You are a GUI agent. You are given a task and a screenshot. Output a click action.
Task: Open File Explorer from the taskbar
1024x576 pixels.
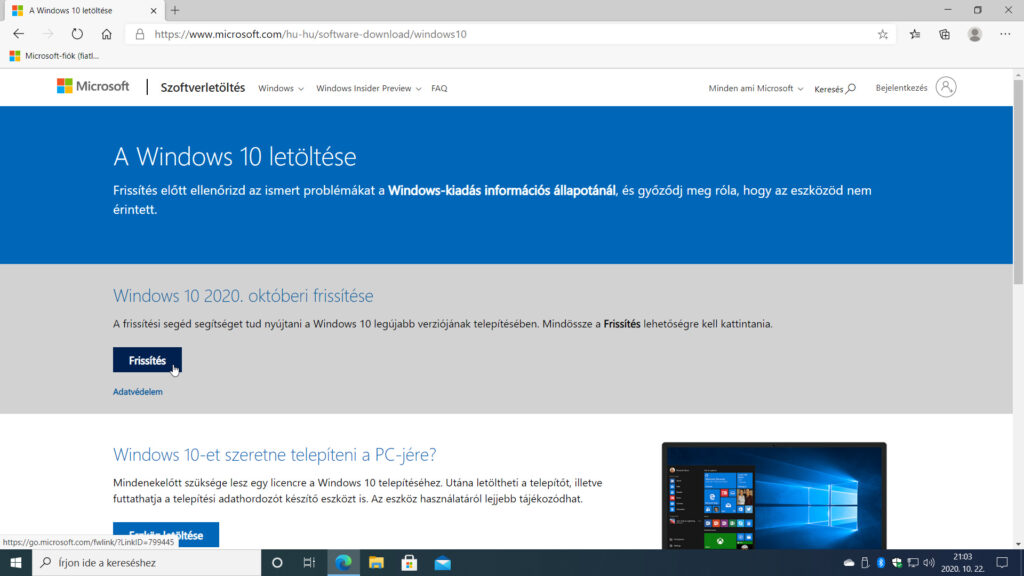[x=376, y=562]
